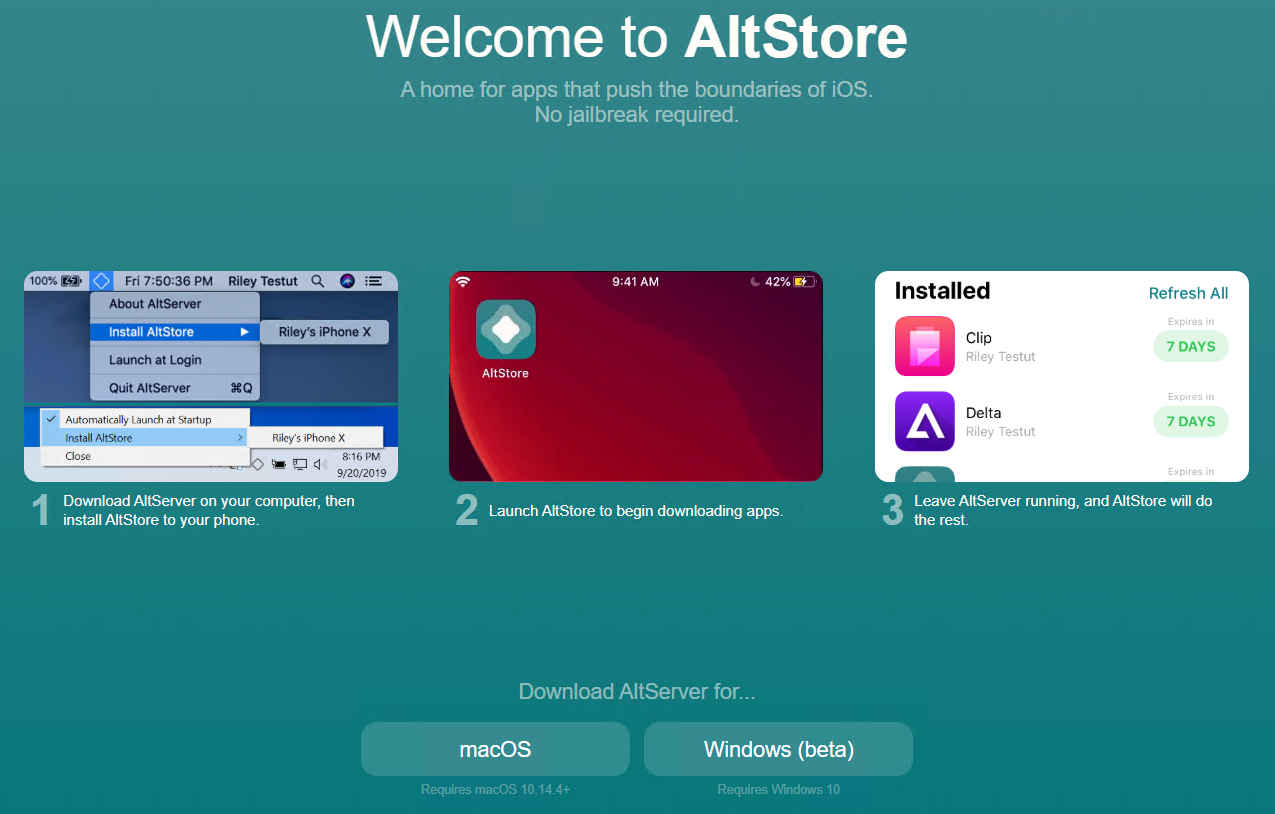Expand Windows Install AltStore submenu chevron
The width and height of the screenshot is (1275, 814).
[239, 438]
